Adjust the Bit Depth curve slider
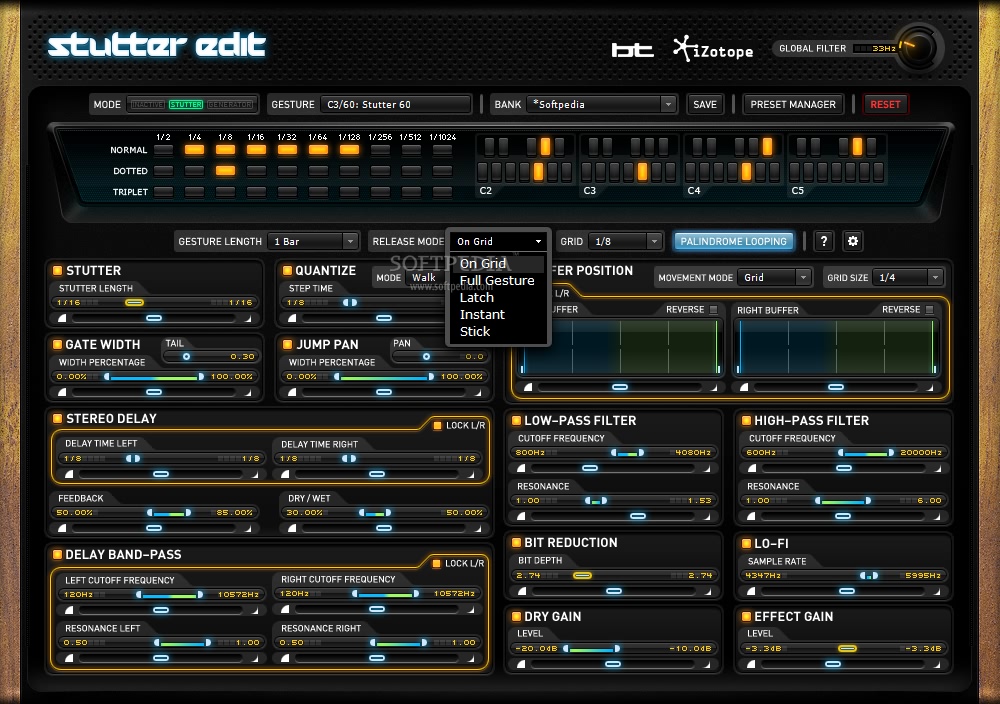 tap(614, 591)
